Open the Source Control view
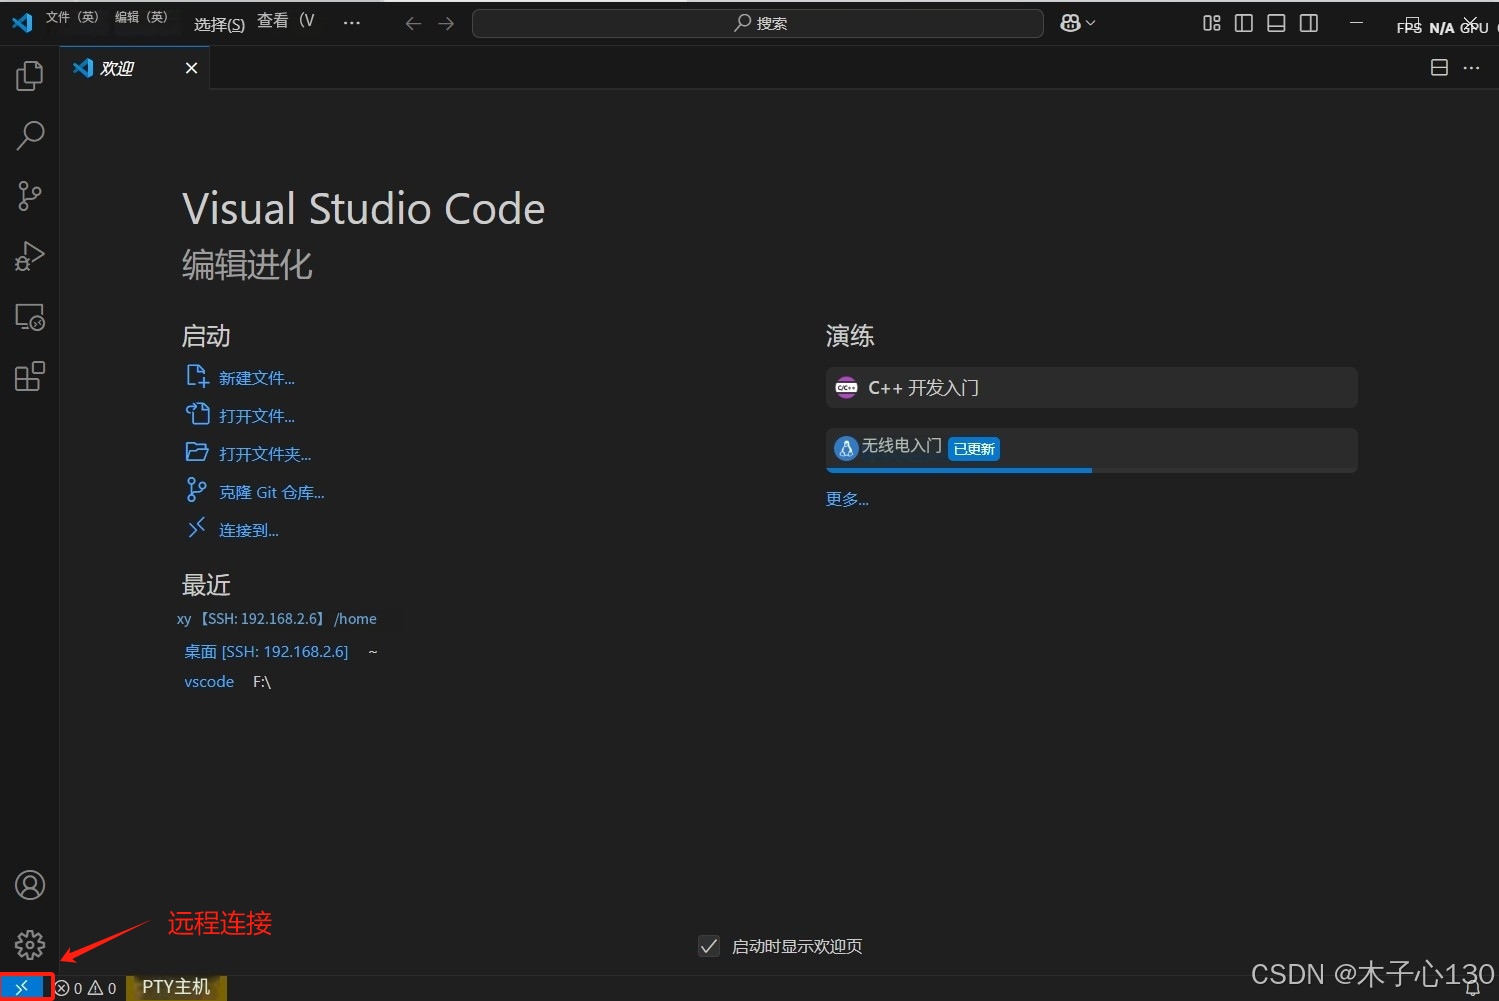The width and height of the screenshot is (1499, 1001). (x=30, y=196)
